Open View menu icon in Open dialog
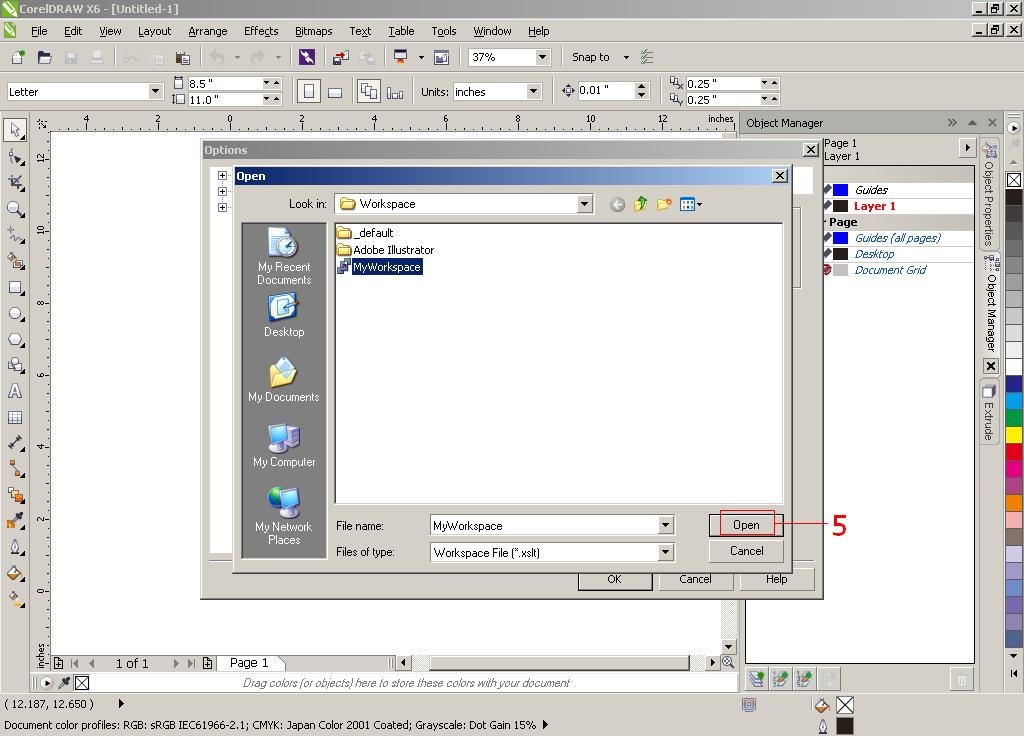Viewport: 1024px width, 736px height. tap(690, 204)
